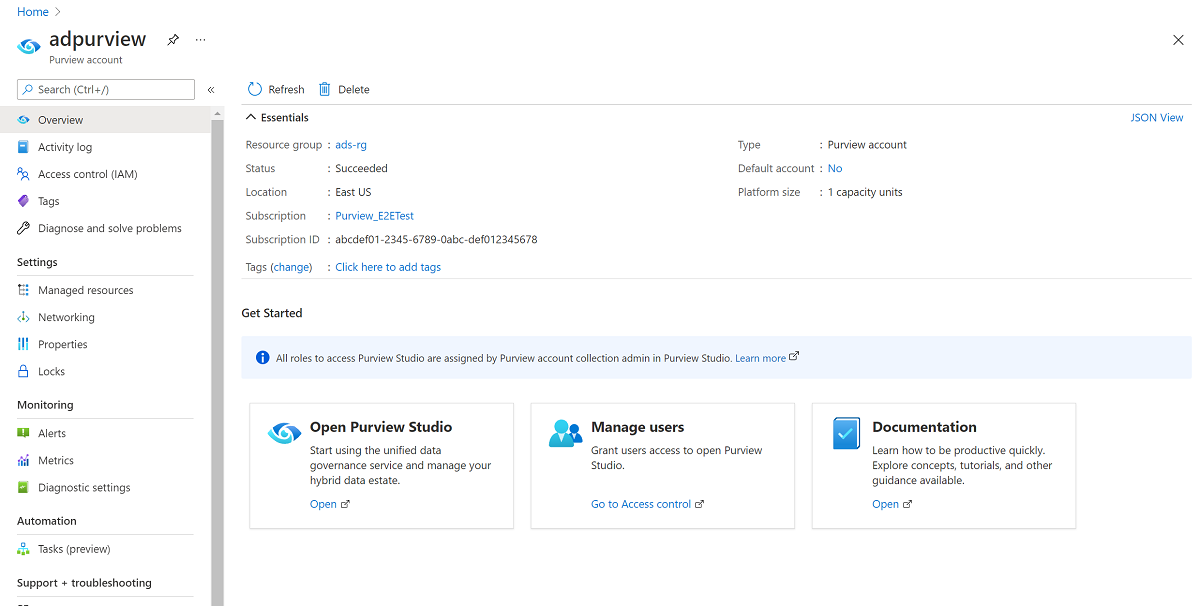Viewport: 1200px width, 606px height.
Task: Click the Open Purview Studio eye icon
Action: point(285,434)
